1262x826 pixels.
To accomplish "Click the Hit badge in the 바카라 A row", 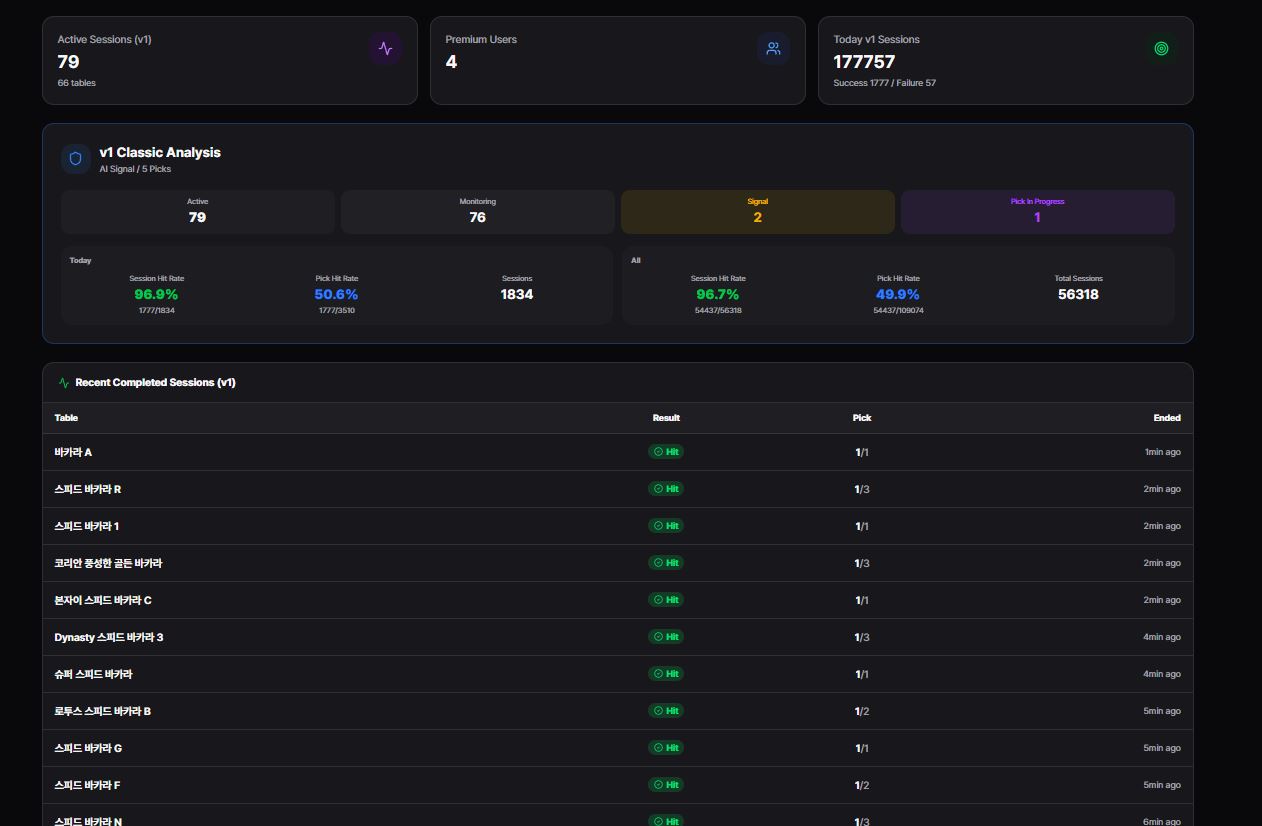I will coord(666,452).
